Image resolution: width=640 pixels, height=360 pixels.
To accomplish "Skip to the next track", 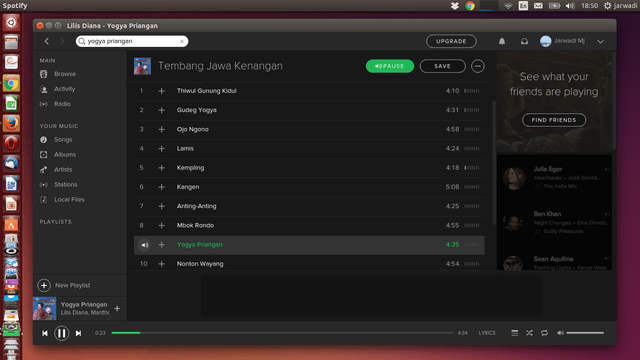I will pos(78,333).
